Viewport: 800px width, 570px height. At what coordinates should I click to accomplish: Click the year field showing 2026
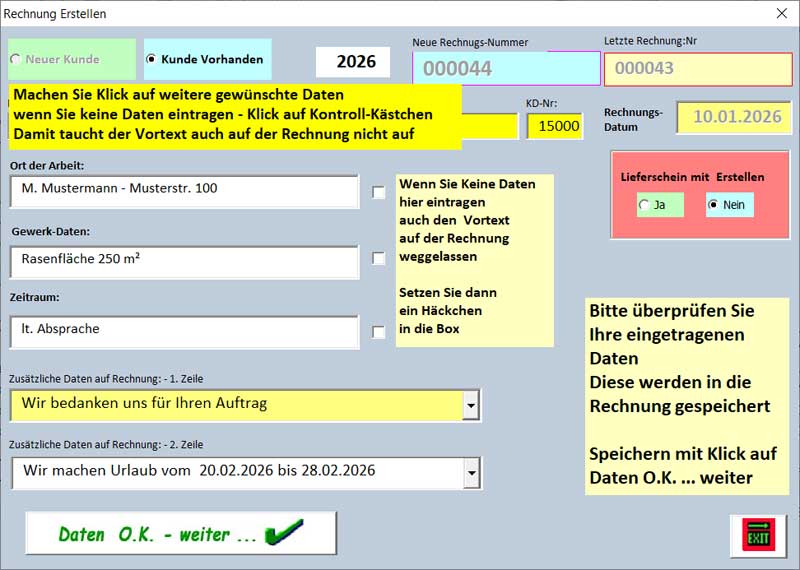[356, 62]
